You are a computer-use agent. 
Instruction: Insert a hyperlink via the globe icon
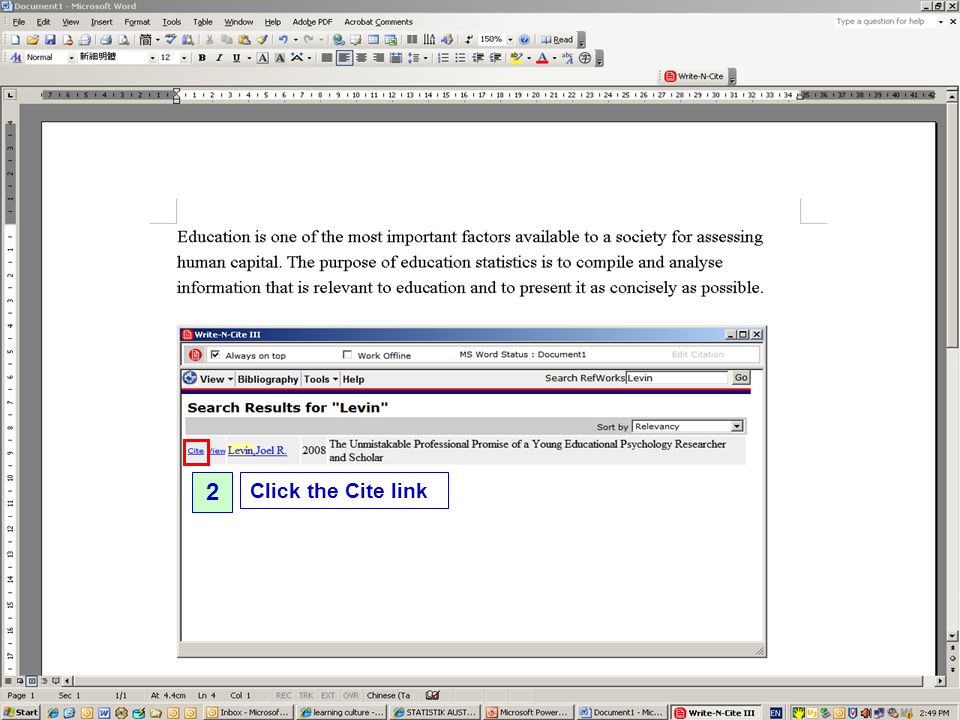(x=338, y=40)
